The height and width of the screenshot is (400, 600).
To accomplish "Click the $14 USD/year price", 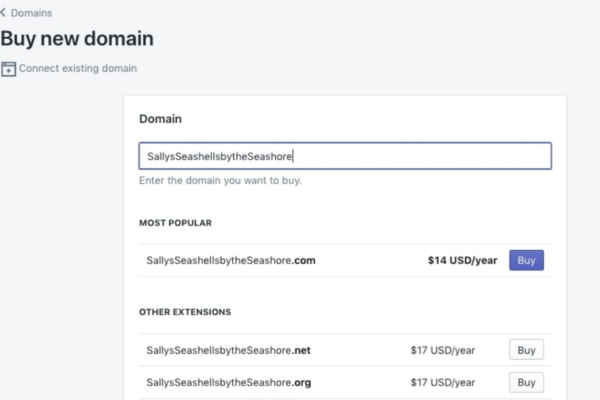I will (x=462, y=260).
